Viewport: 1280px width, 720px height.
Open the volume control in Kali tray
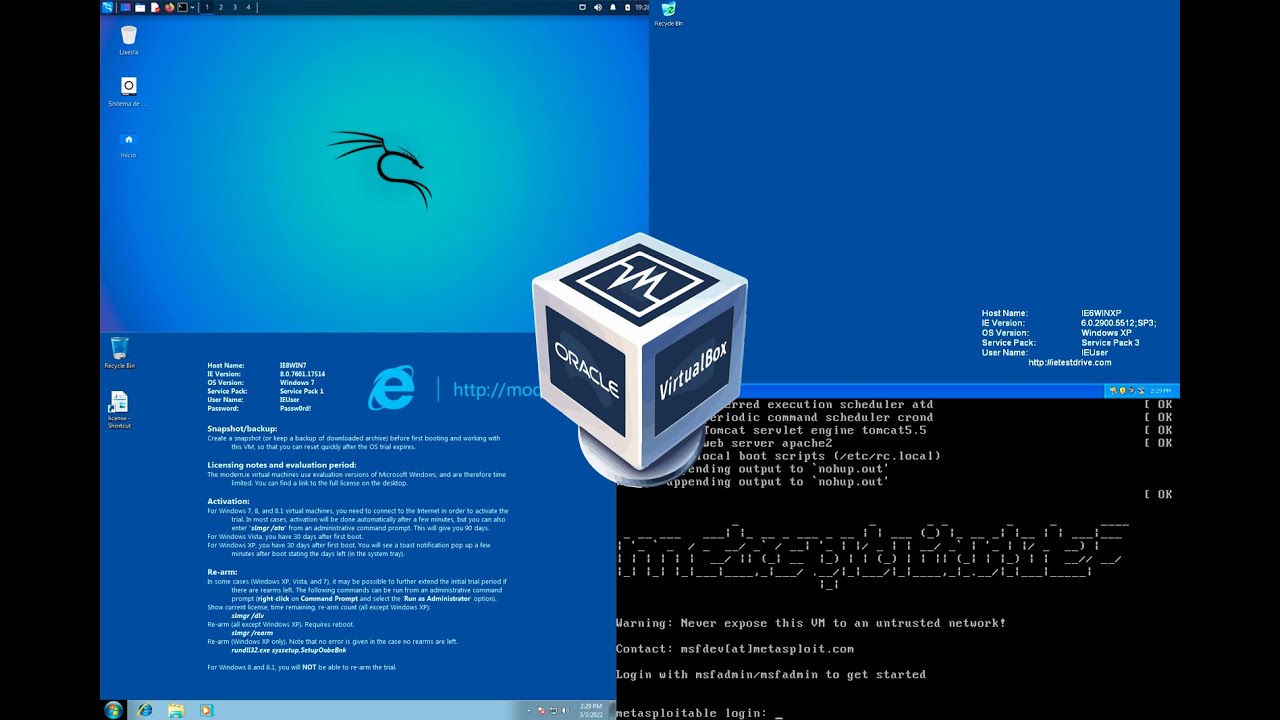tap(598, 7)
